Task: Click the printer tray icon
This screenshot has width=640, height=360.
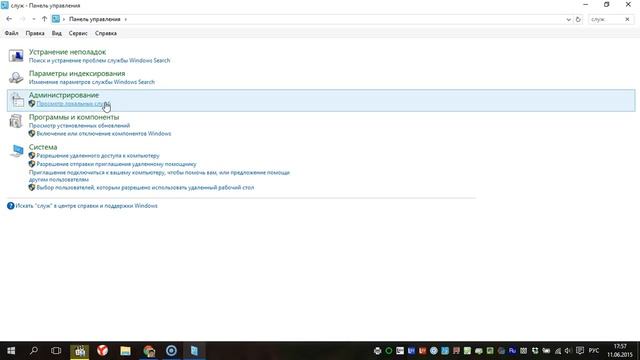Action: [x=378, y=351]
